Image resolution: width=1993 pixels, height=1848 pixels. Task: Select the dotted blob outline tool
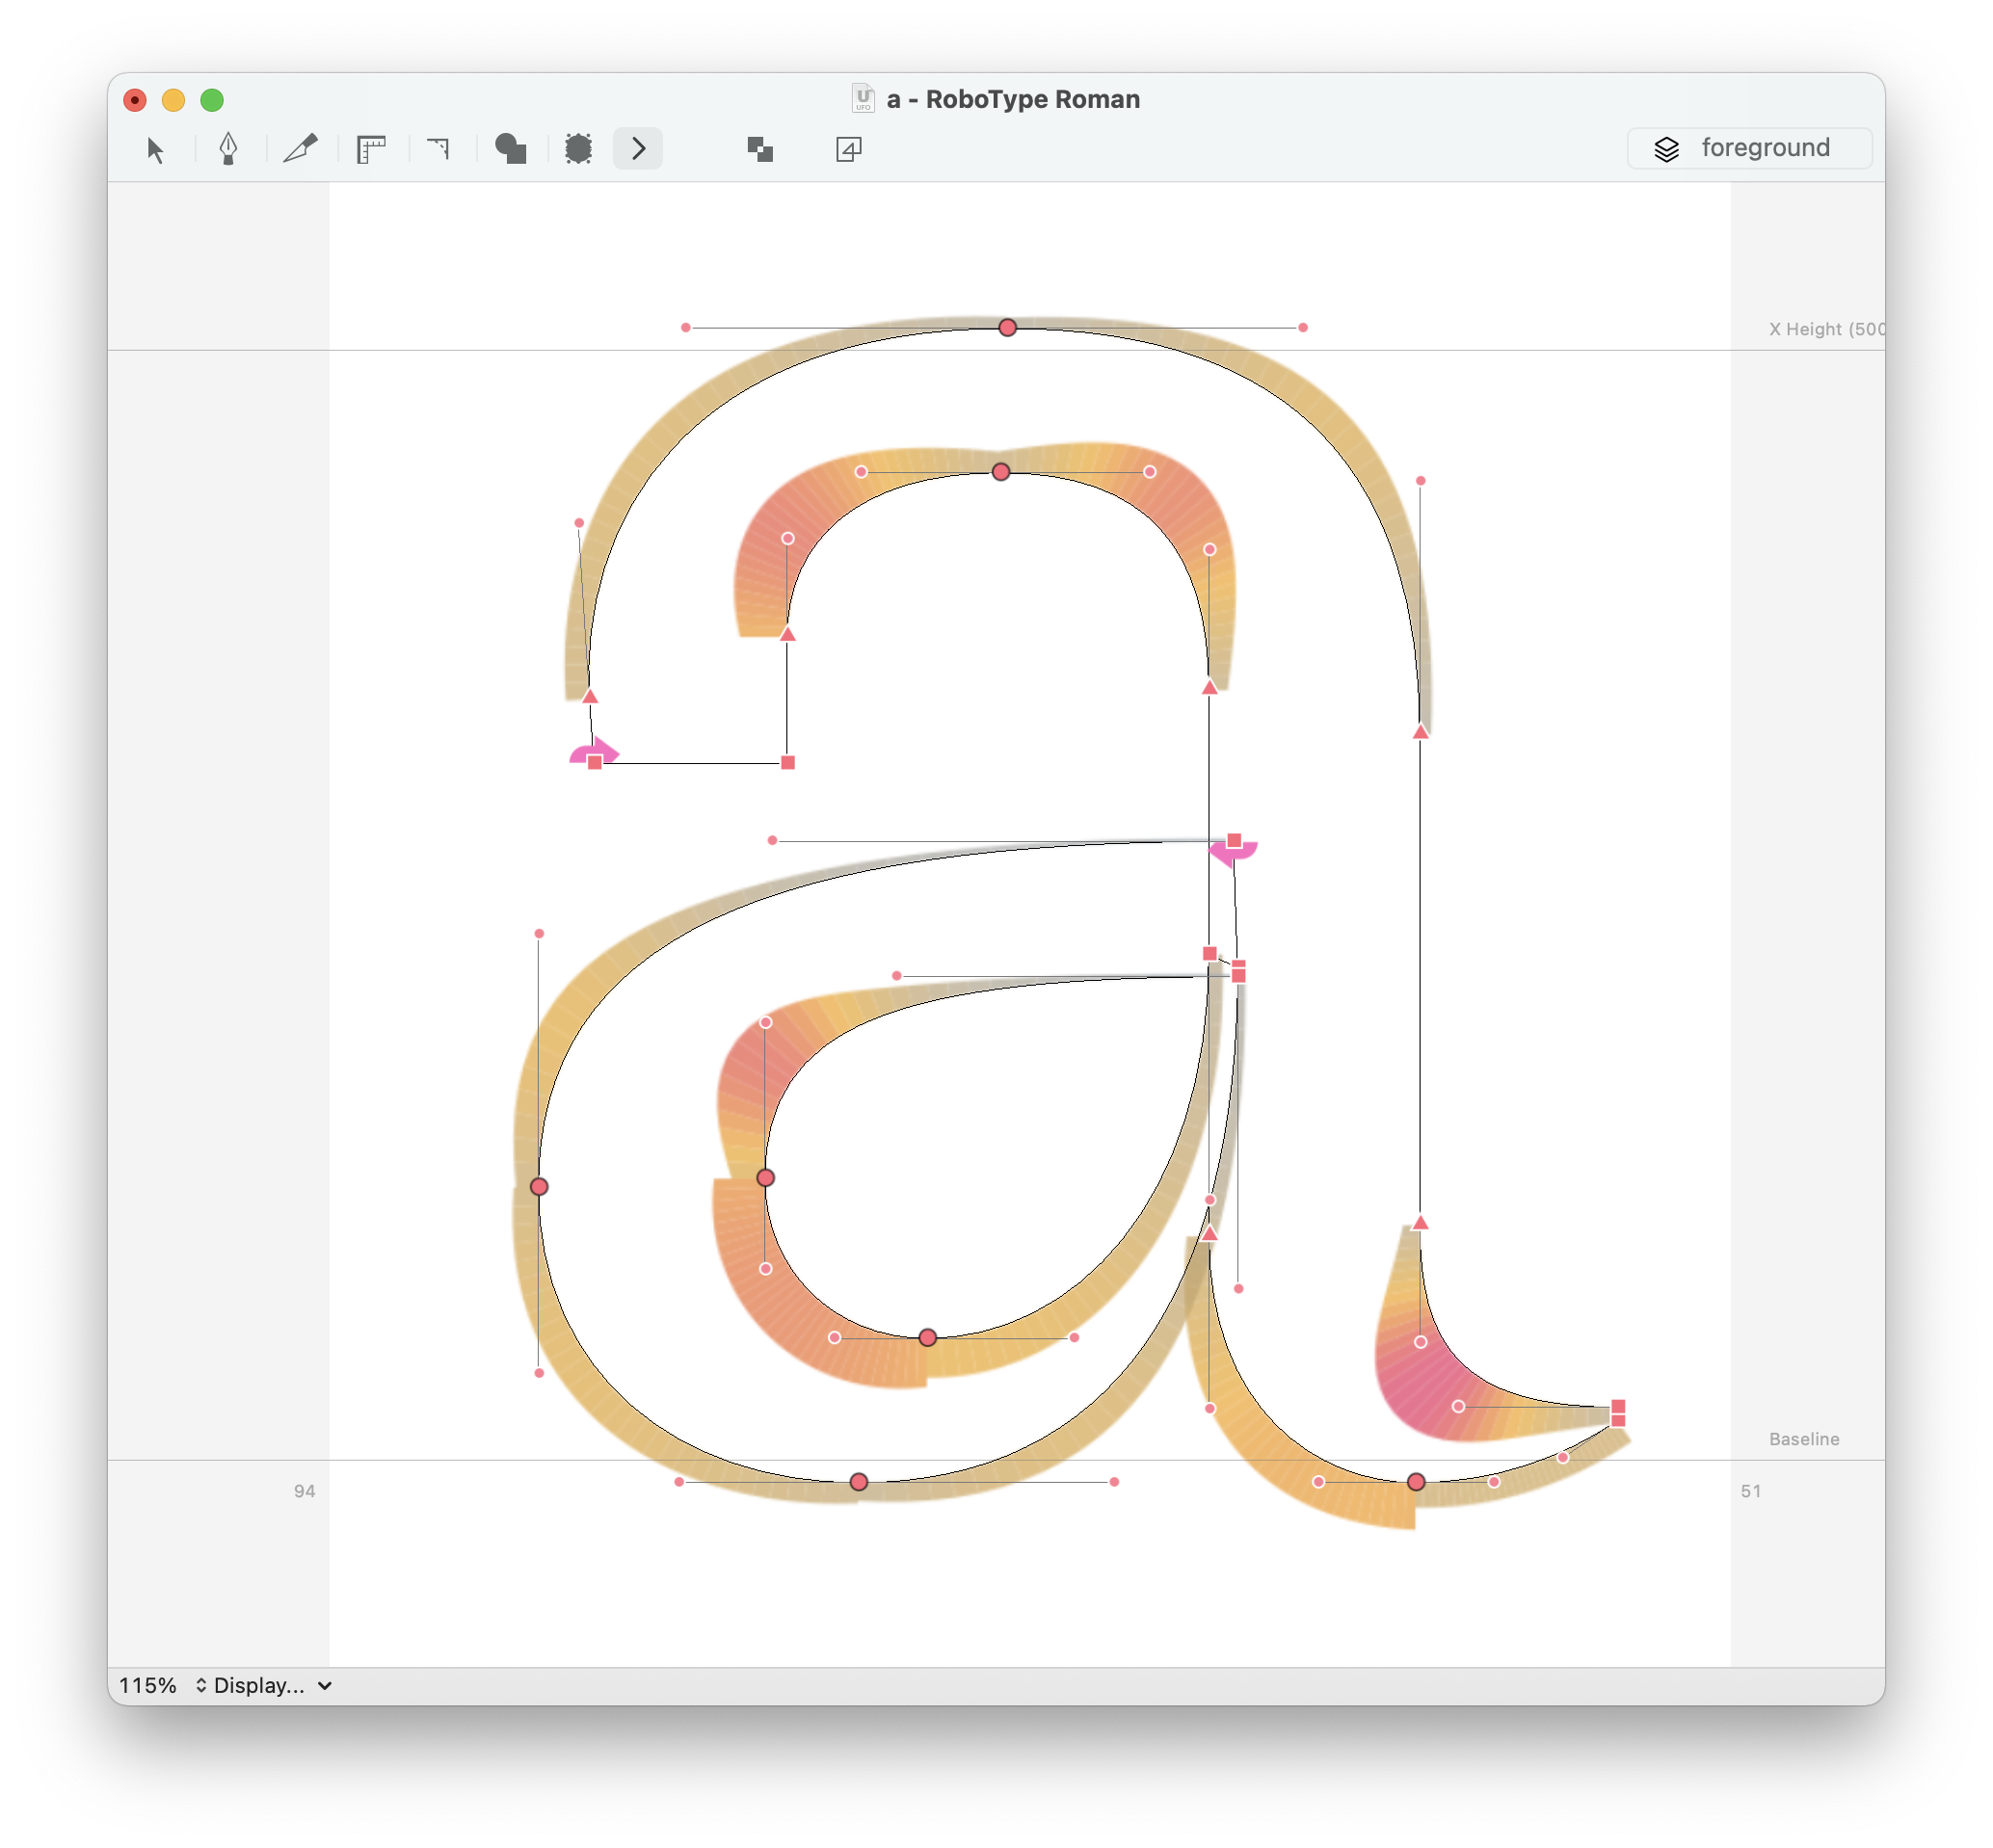point(578,149)
